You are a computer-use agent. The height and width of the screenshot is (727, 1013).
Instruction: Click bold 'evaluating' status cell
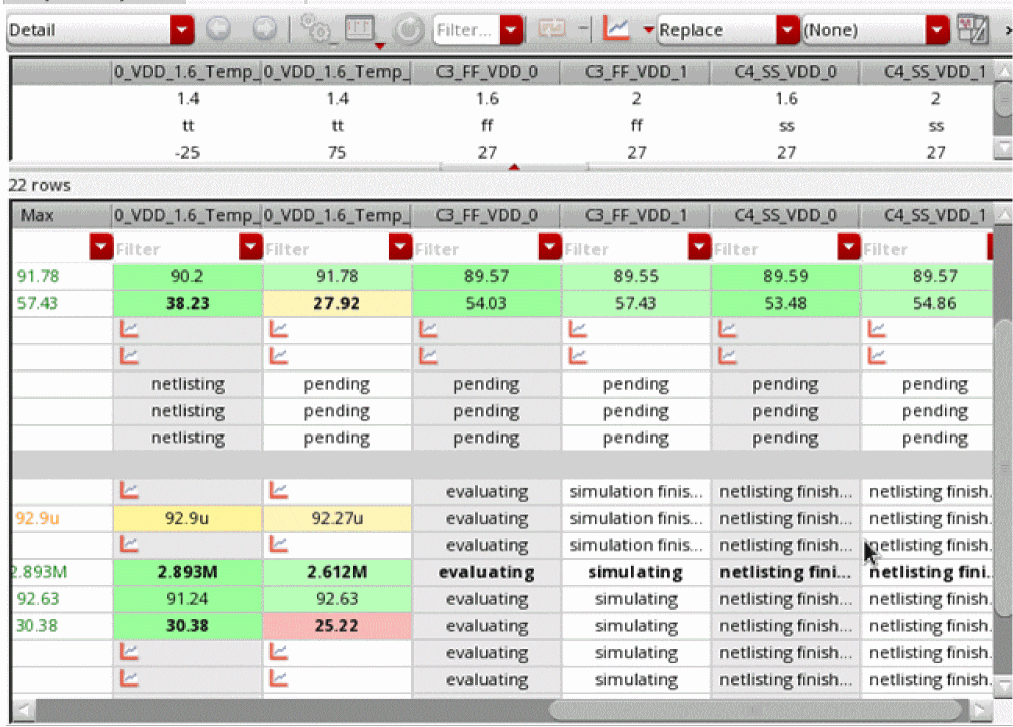(486, 572)
